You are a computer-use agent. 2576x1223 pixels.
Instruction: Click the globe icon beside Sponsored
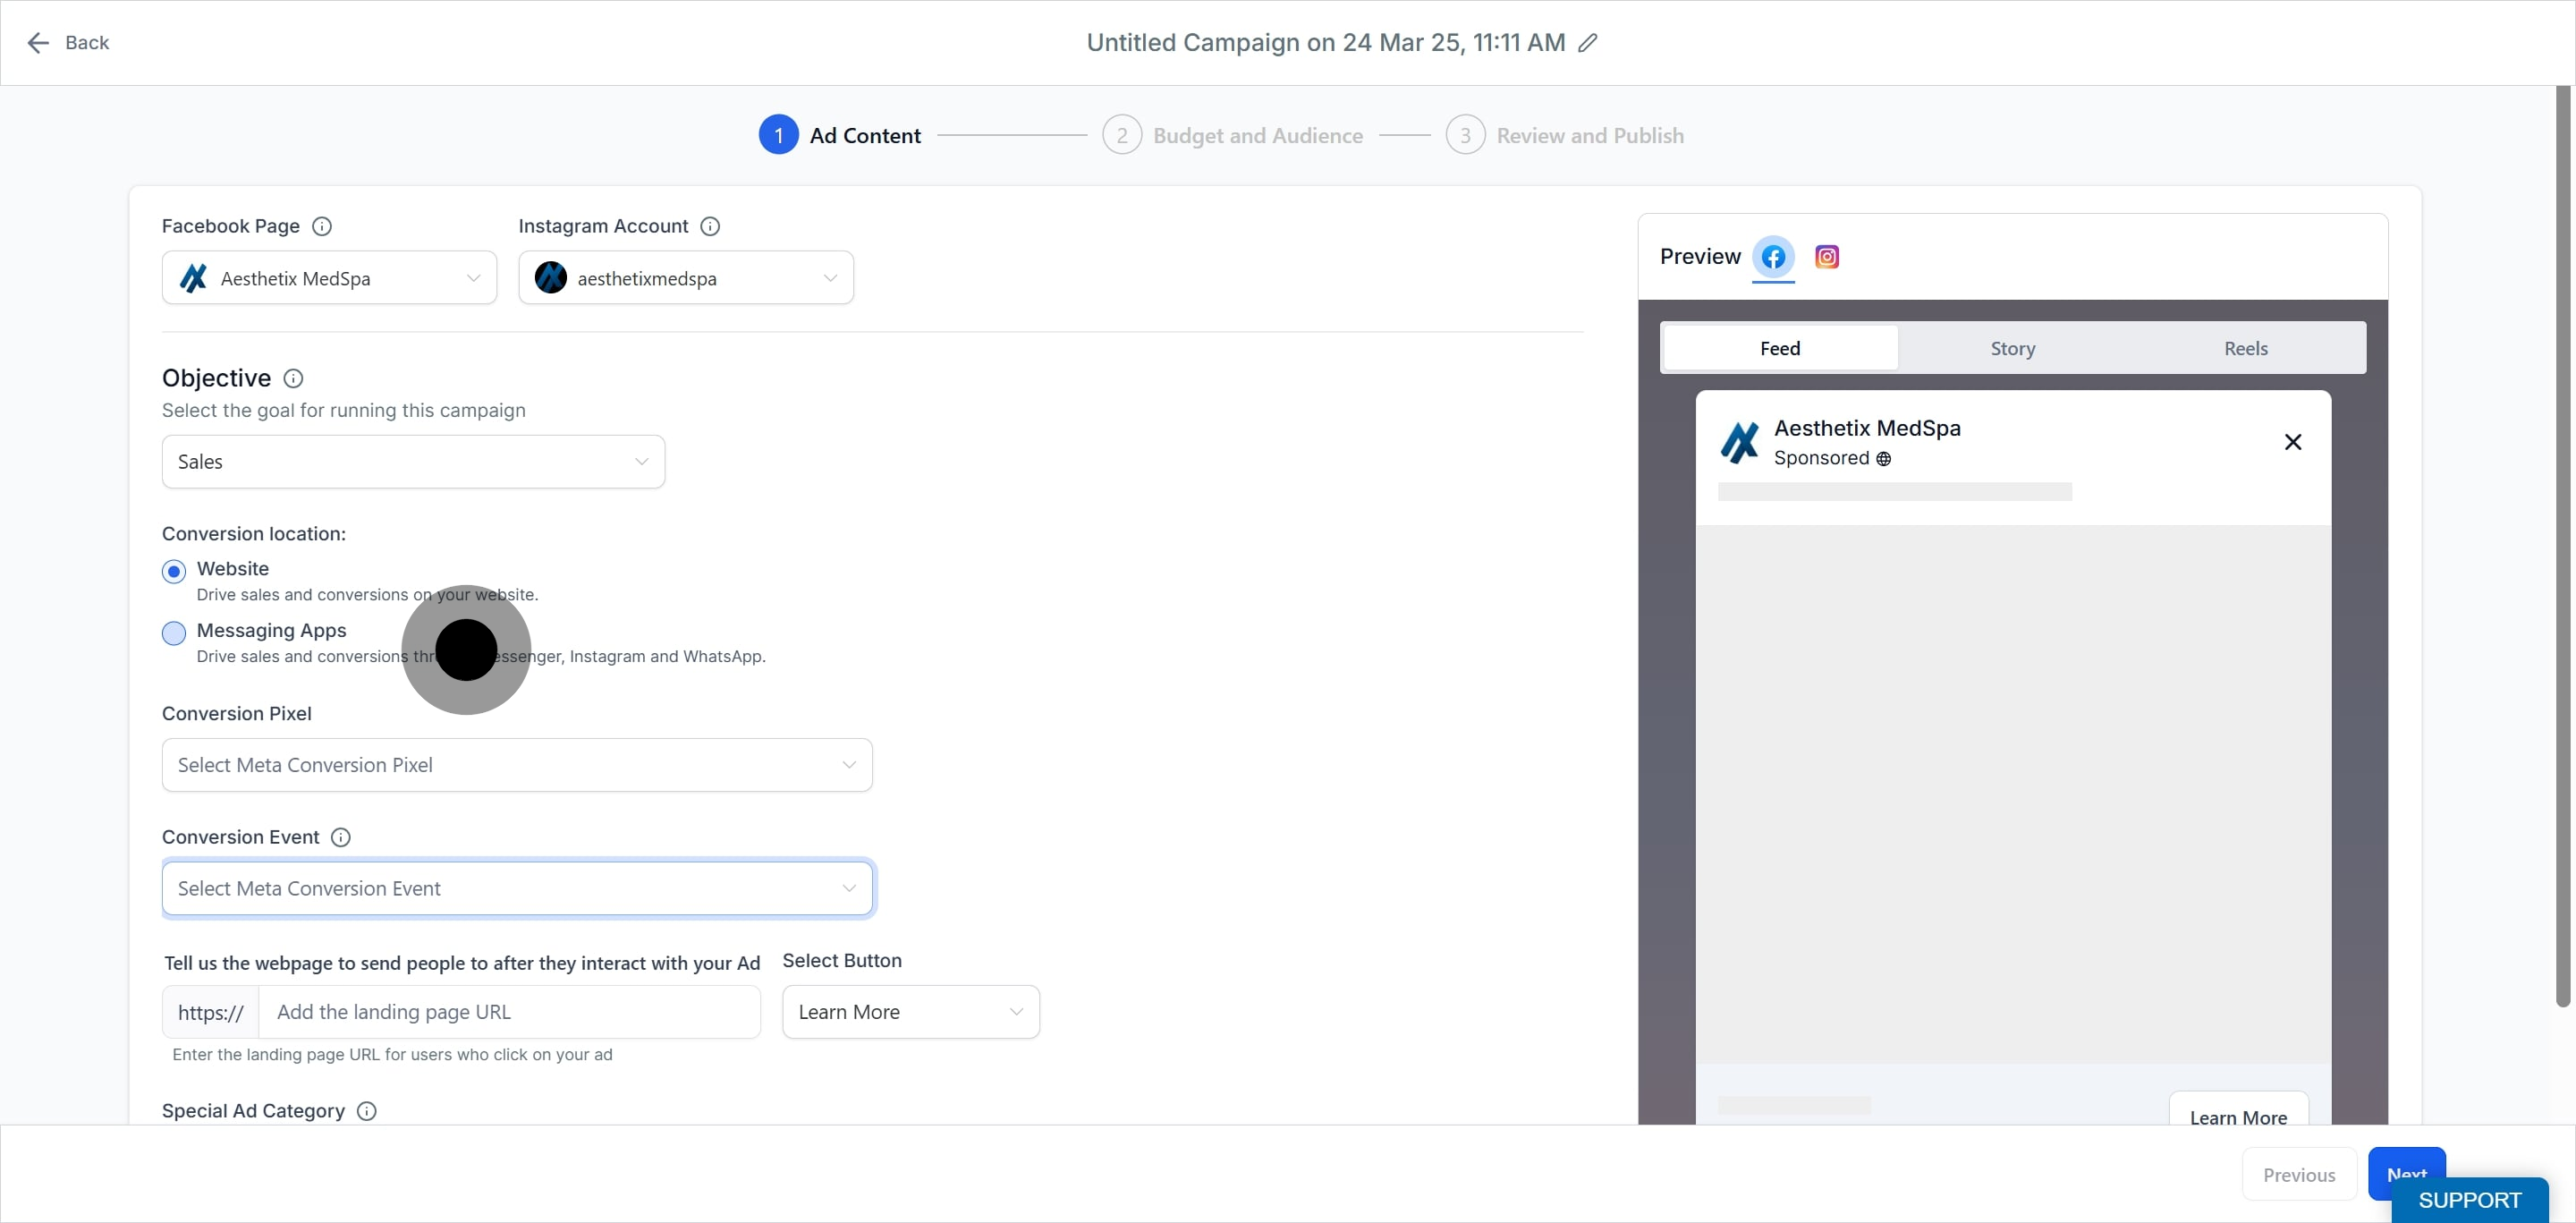click(x=1884, y=459)
